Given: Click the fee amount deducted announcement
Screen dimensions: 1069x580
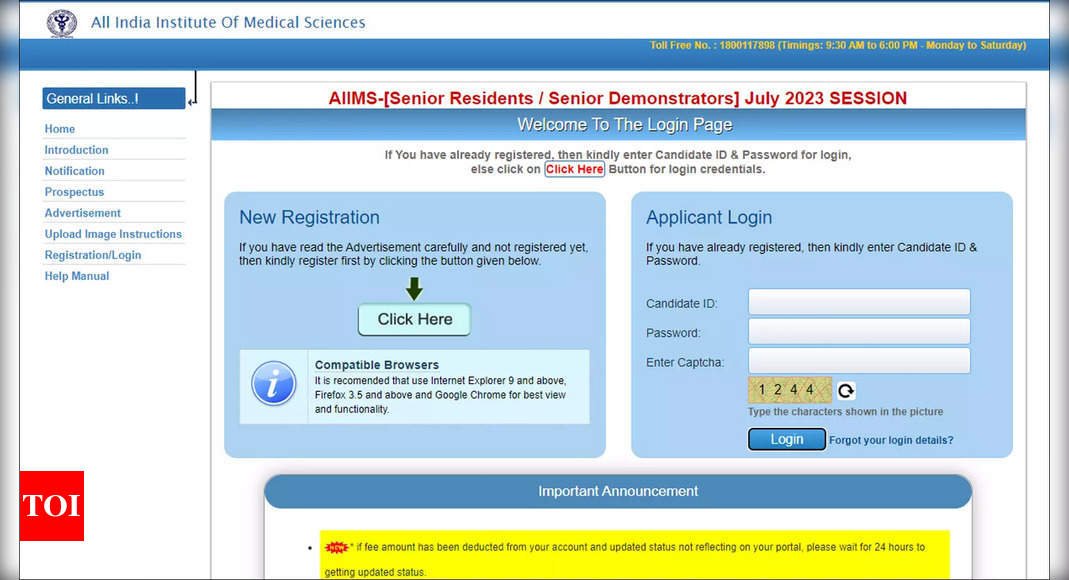Looking at the screenshot, I should (x=634, y=555).
